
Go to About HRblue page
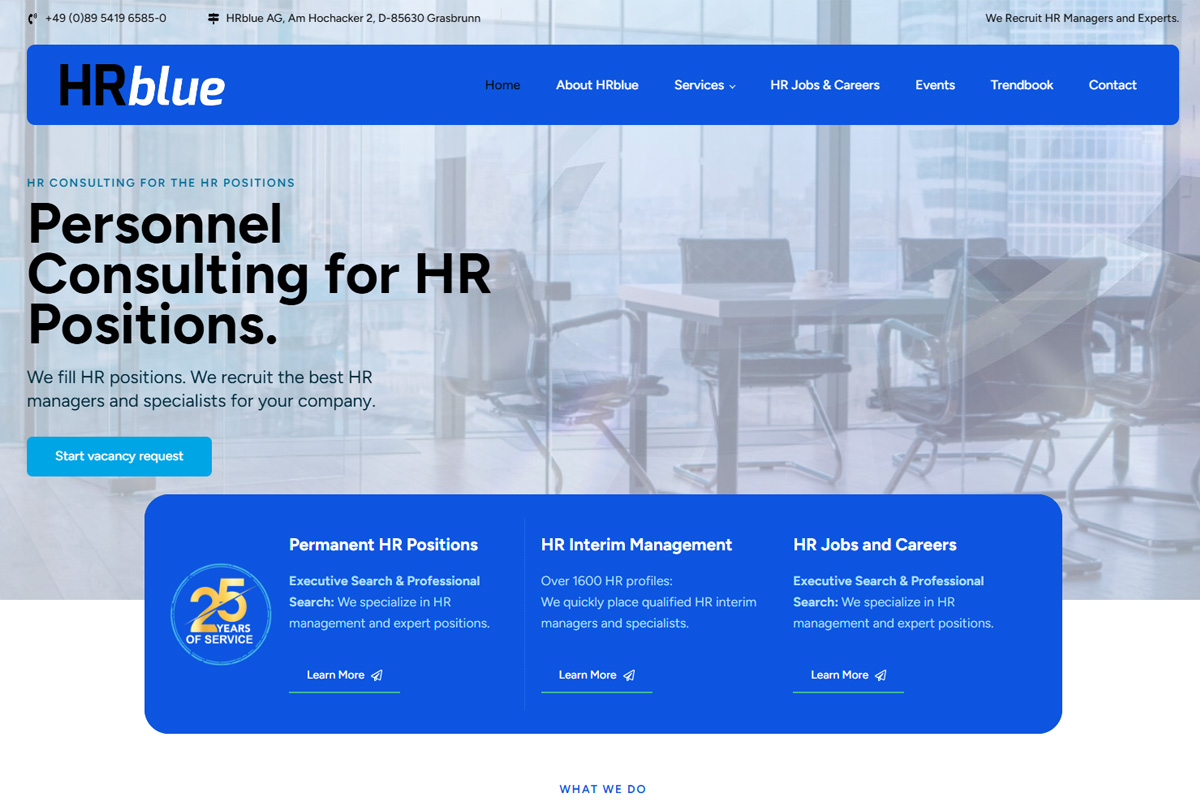coord(597,85)
